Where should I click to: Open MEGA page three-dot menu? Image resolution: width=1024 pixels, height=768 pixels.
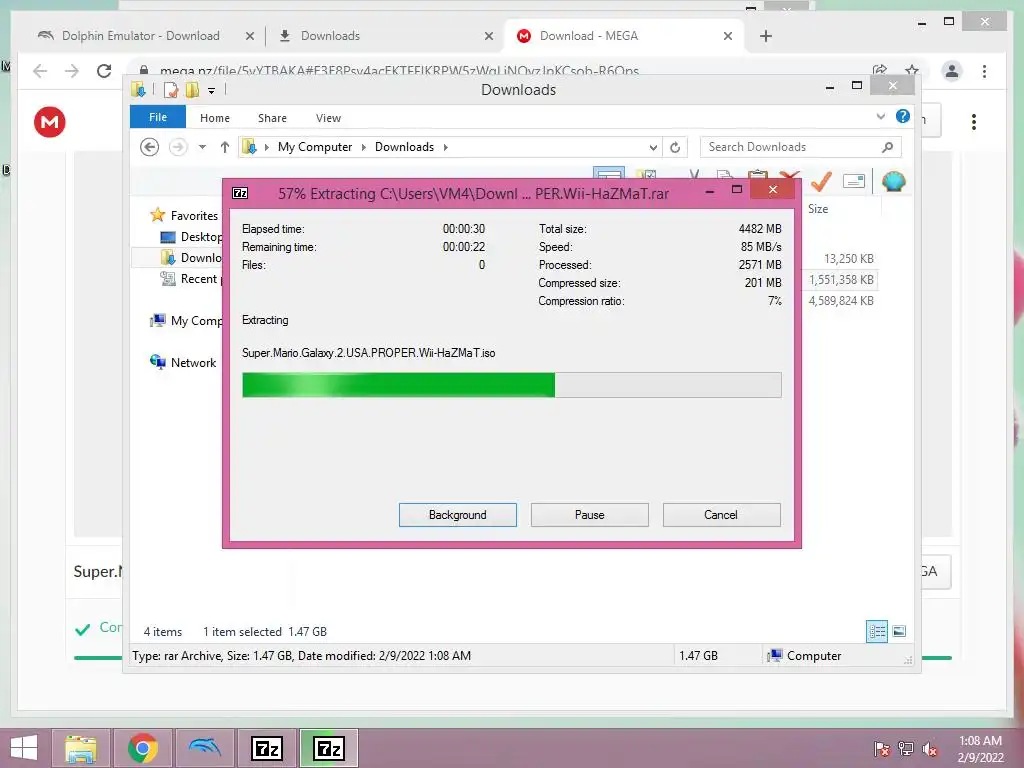[x=974, y=121]
